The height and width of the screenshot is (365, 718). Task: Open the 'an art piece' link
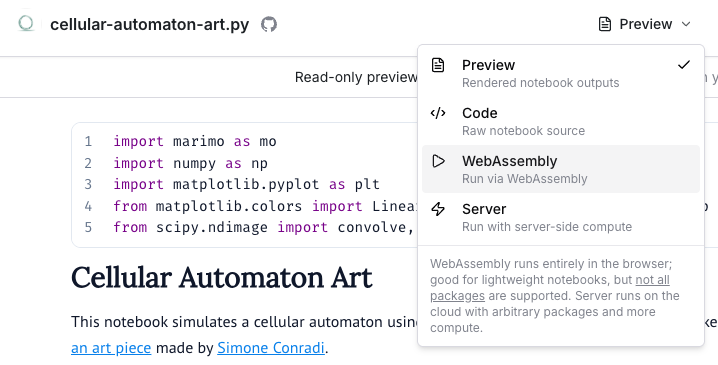click(x=111, y=348)
